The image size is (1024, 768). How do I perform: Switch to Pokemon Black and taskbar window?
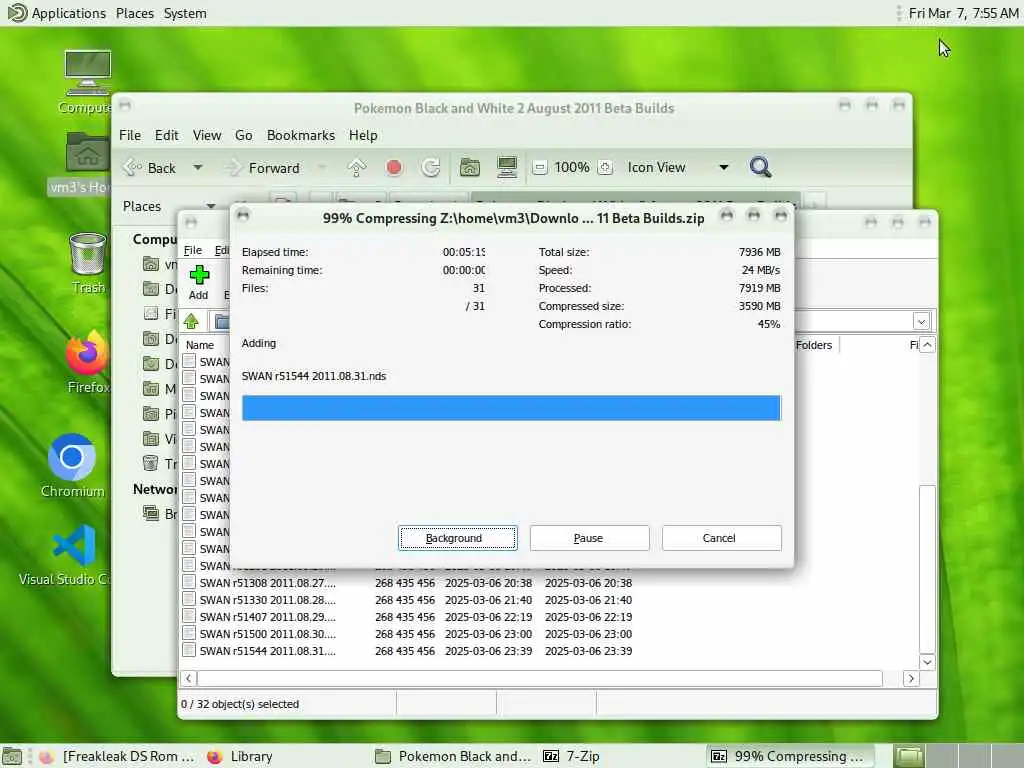(454, 756)
